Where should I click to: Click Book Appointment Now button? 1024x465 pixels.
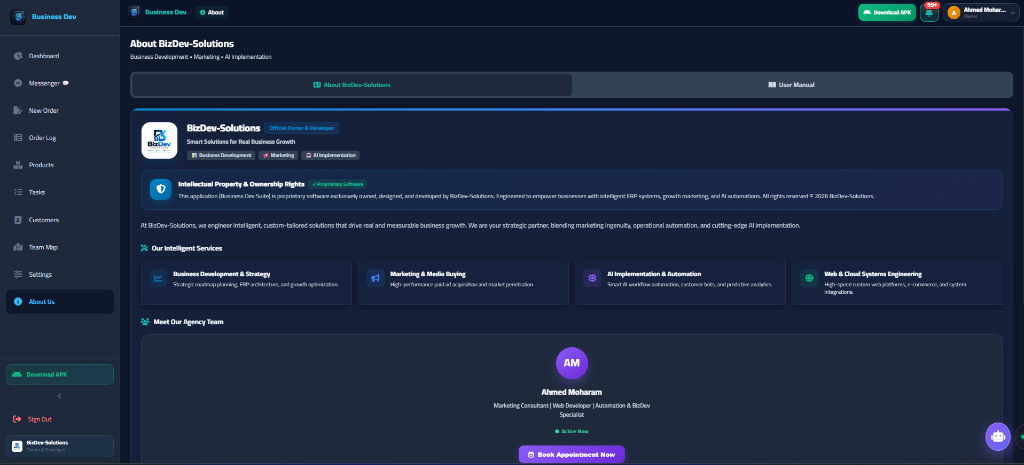pyautogui.click(x=571, y=455)
